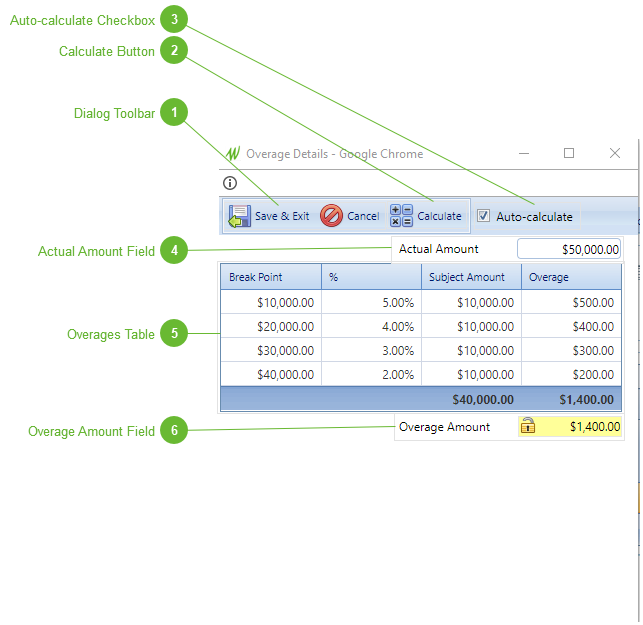Click the lock icon in Overage Amount field
This screenshot has height=625, width=643.
coord(528,426)
